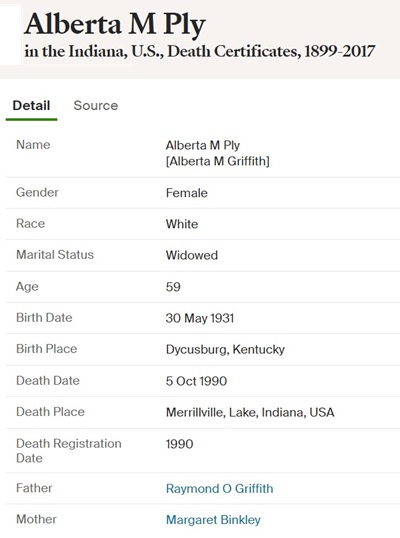This screenshot has width=400, height=538.
Task: Click the 'Race' field label
Action: click(x=30, y=223)
